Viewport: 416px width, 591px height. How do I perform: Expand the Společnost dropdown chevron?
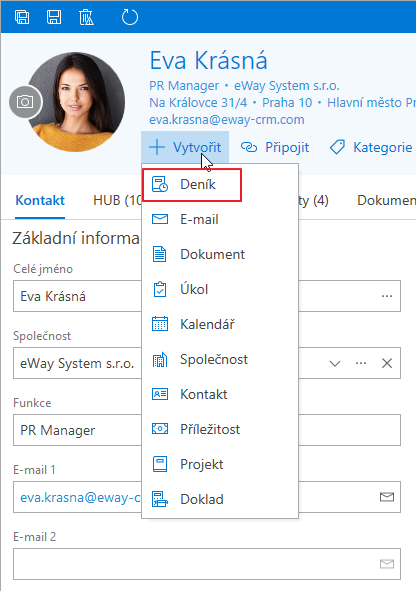[335, 364]
